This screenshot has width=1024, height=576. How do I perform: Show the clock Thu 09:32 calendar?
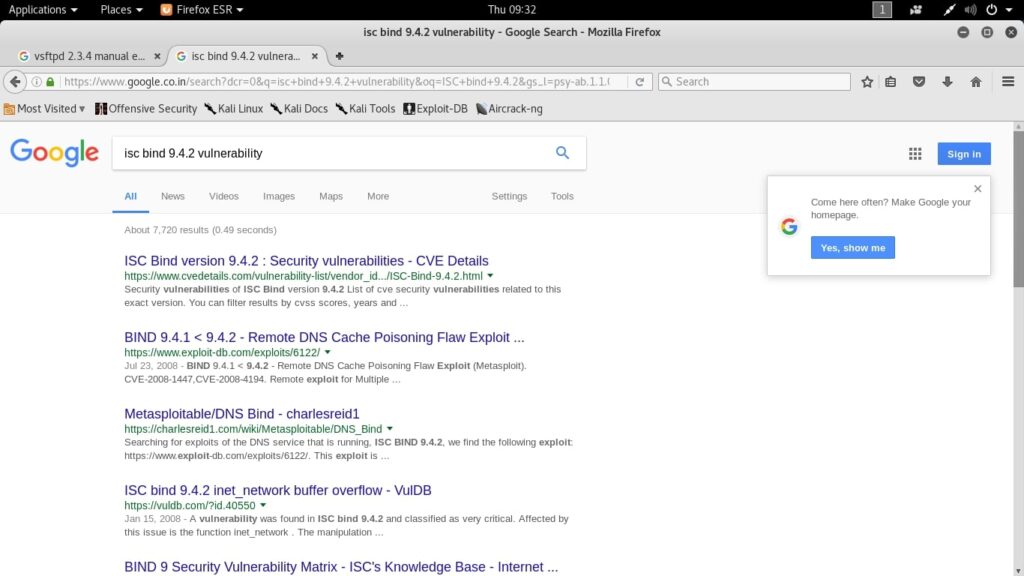511,10
